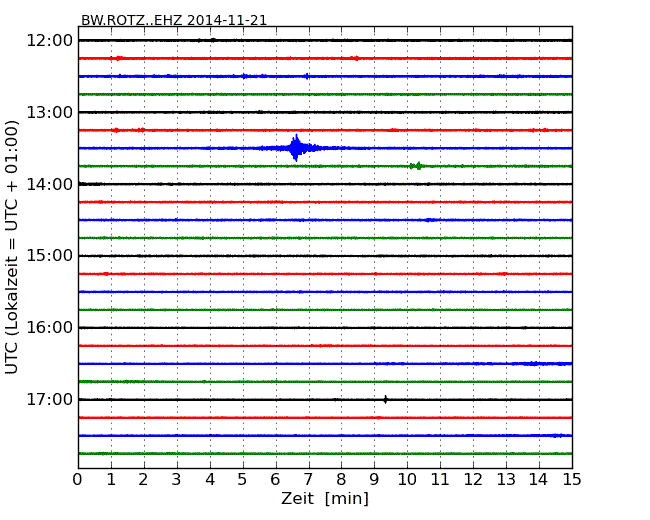Click the 17:00 time label

50,400
